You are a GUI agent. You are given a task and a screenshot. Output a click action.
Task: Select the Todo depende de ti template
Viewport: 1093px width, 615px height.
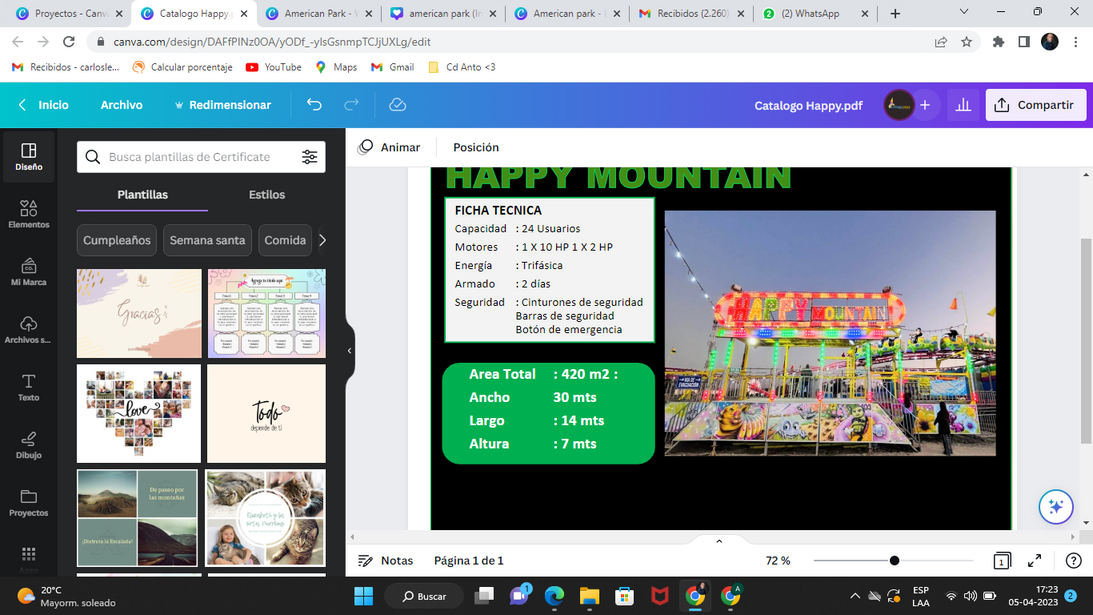pyautogui.click(x=266, y=413)
